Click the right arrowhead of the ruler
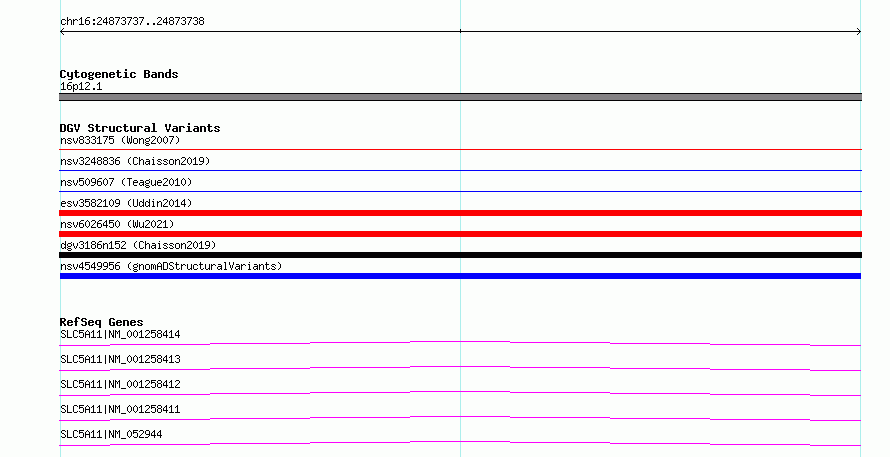The image size is (890, 457). 858,32
